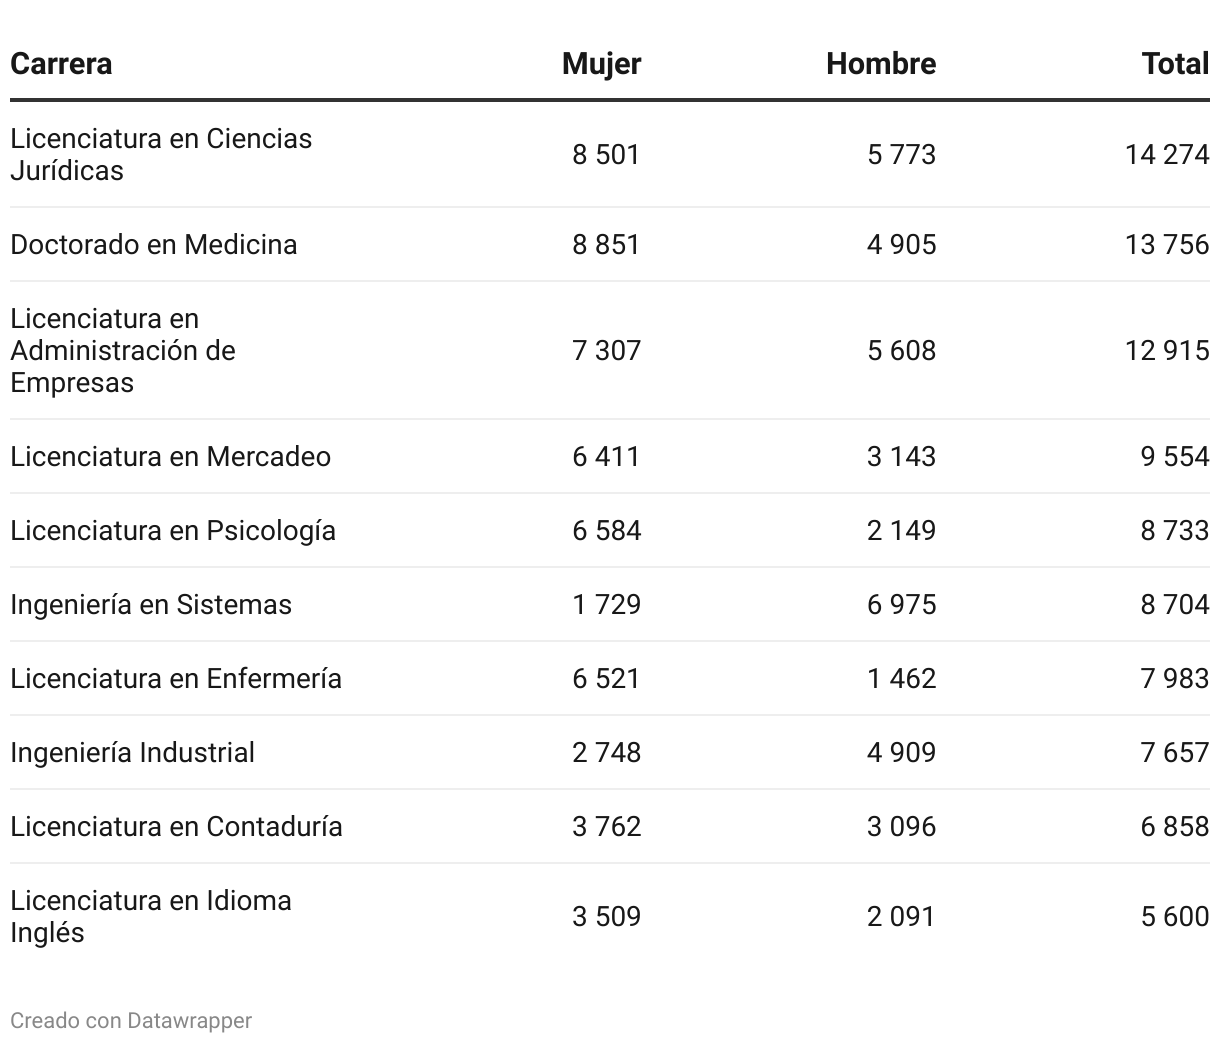Select the Total column header
This screenshot has width=1220, height=1044.
coord(1175,64)
